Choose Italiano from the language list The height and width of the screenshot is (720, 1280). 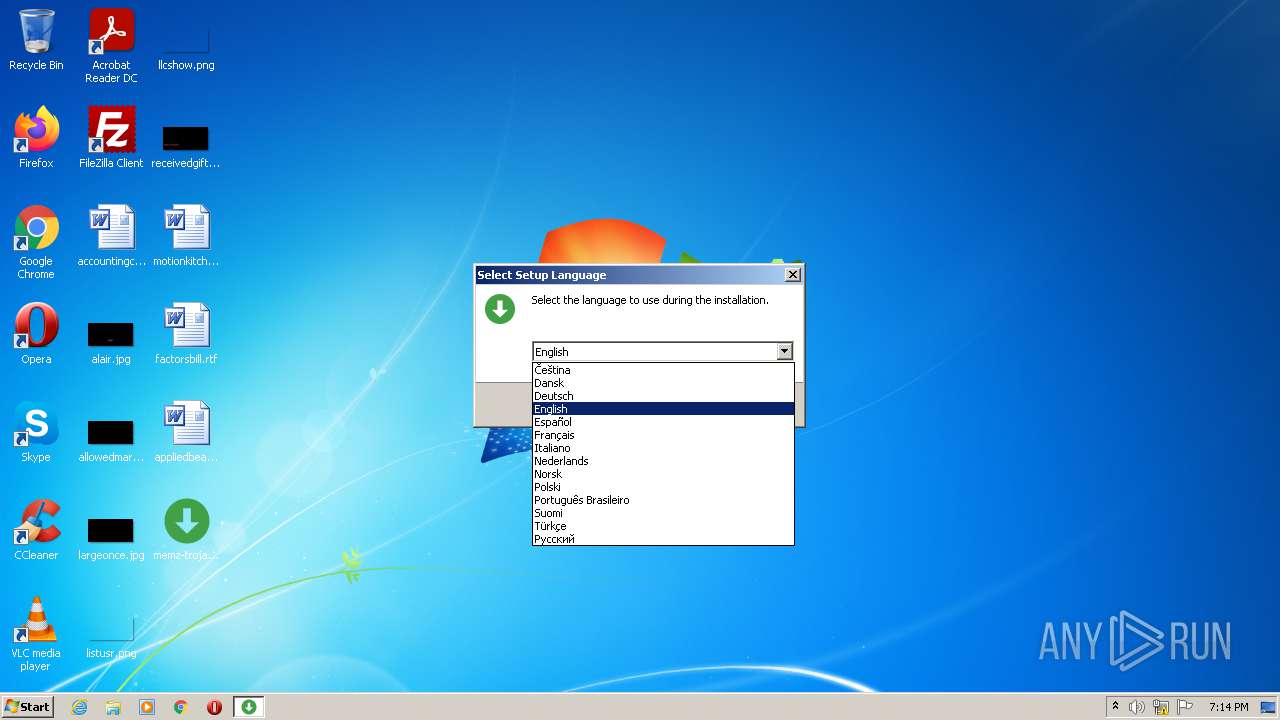coord(663,448)
